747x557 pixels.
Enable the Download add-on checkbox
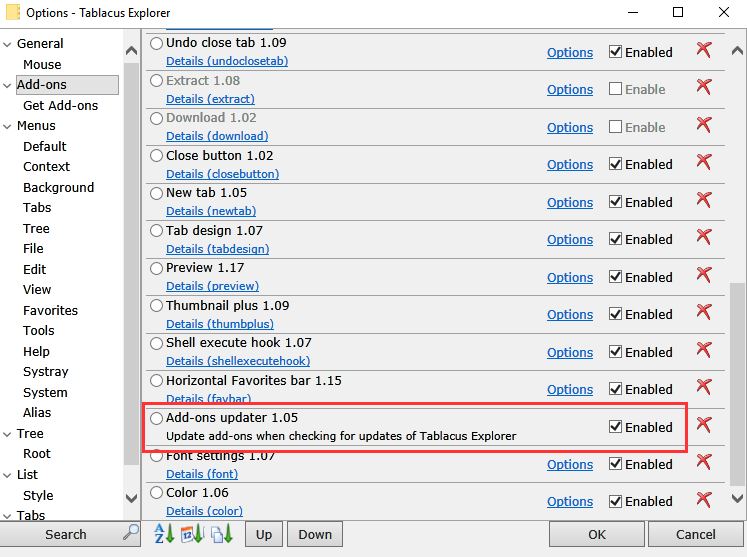pyautogui.click(x=615, y=127)
